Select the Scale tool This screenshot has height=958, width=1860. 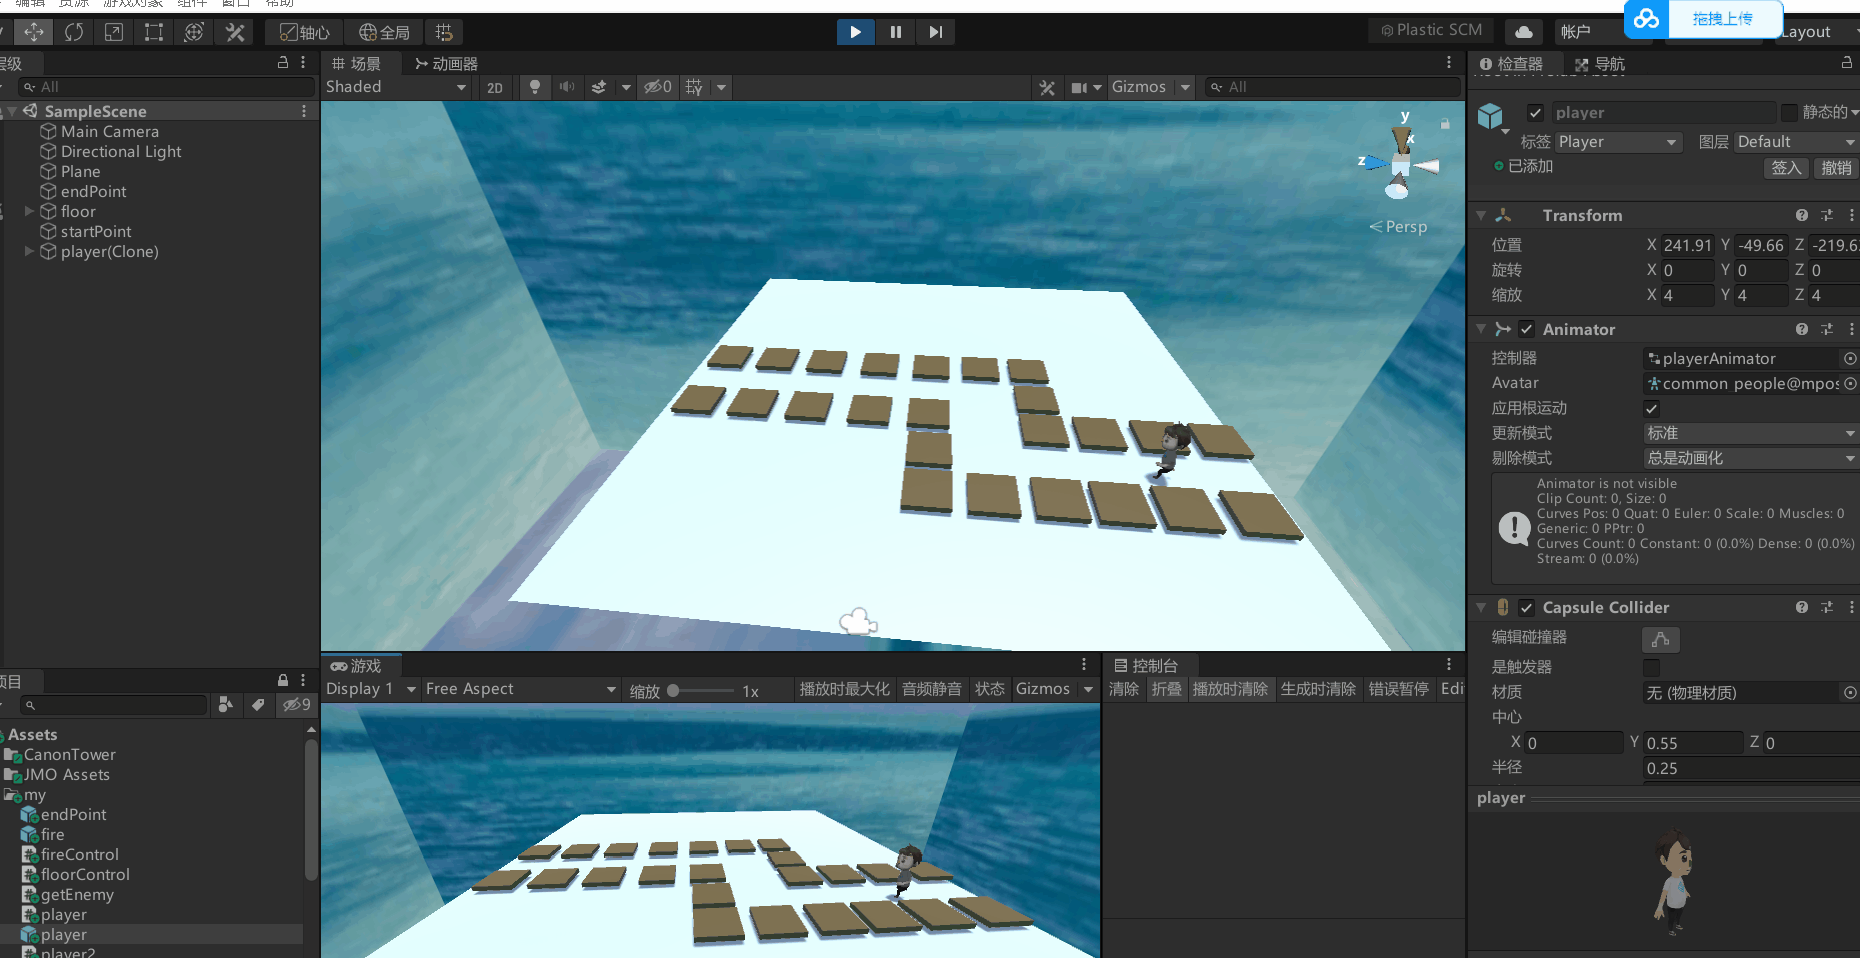(114, 32)
